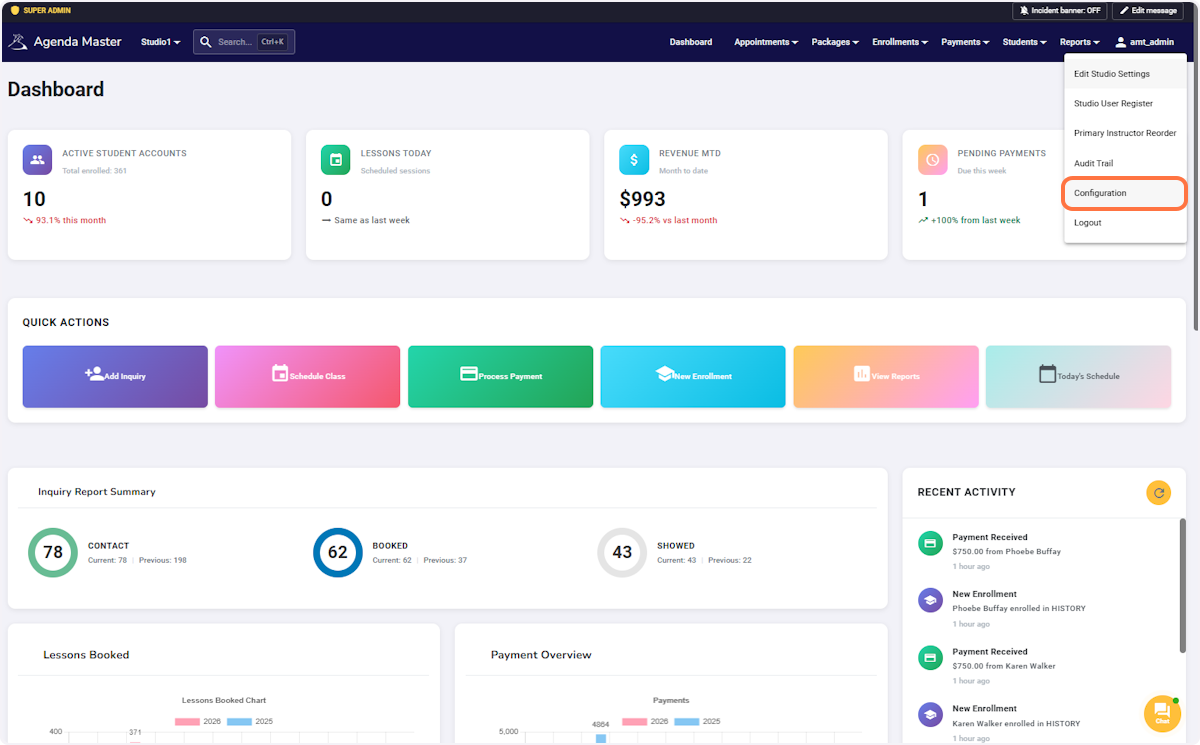Expand the Packages menu
This screenshot has width=1200, height=745.
836,42
